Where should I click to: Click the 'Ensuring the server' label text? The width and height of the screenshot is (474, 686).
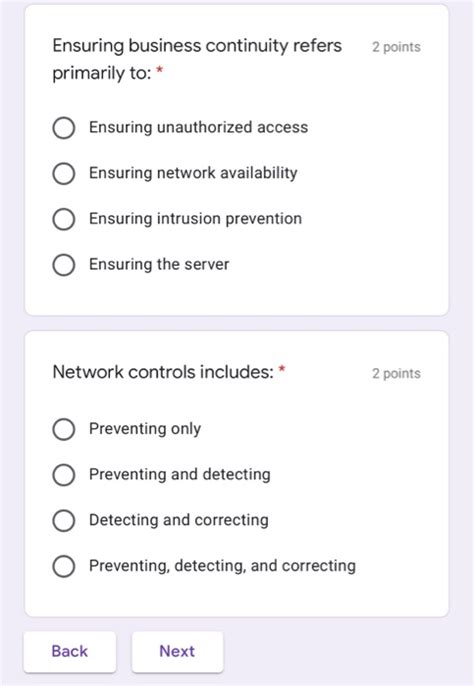pos(159,264)
